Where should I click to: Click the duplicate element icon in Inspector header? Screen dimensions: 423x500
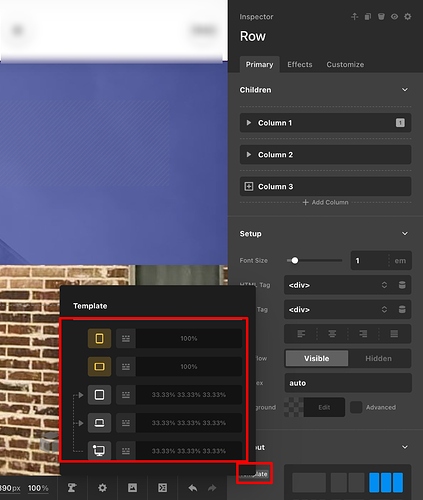(x=368, y=16)
